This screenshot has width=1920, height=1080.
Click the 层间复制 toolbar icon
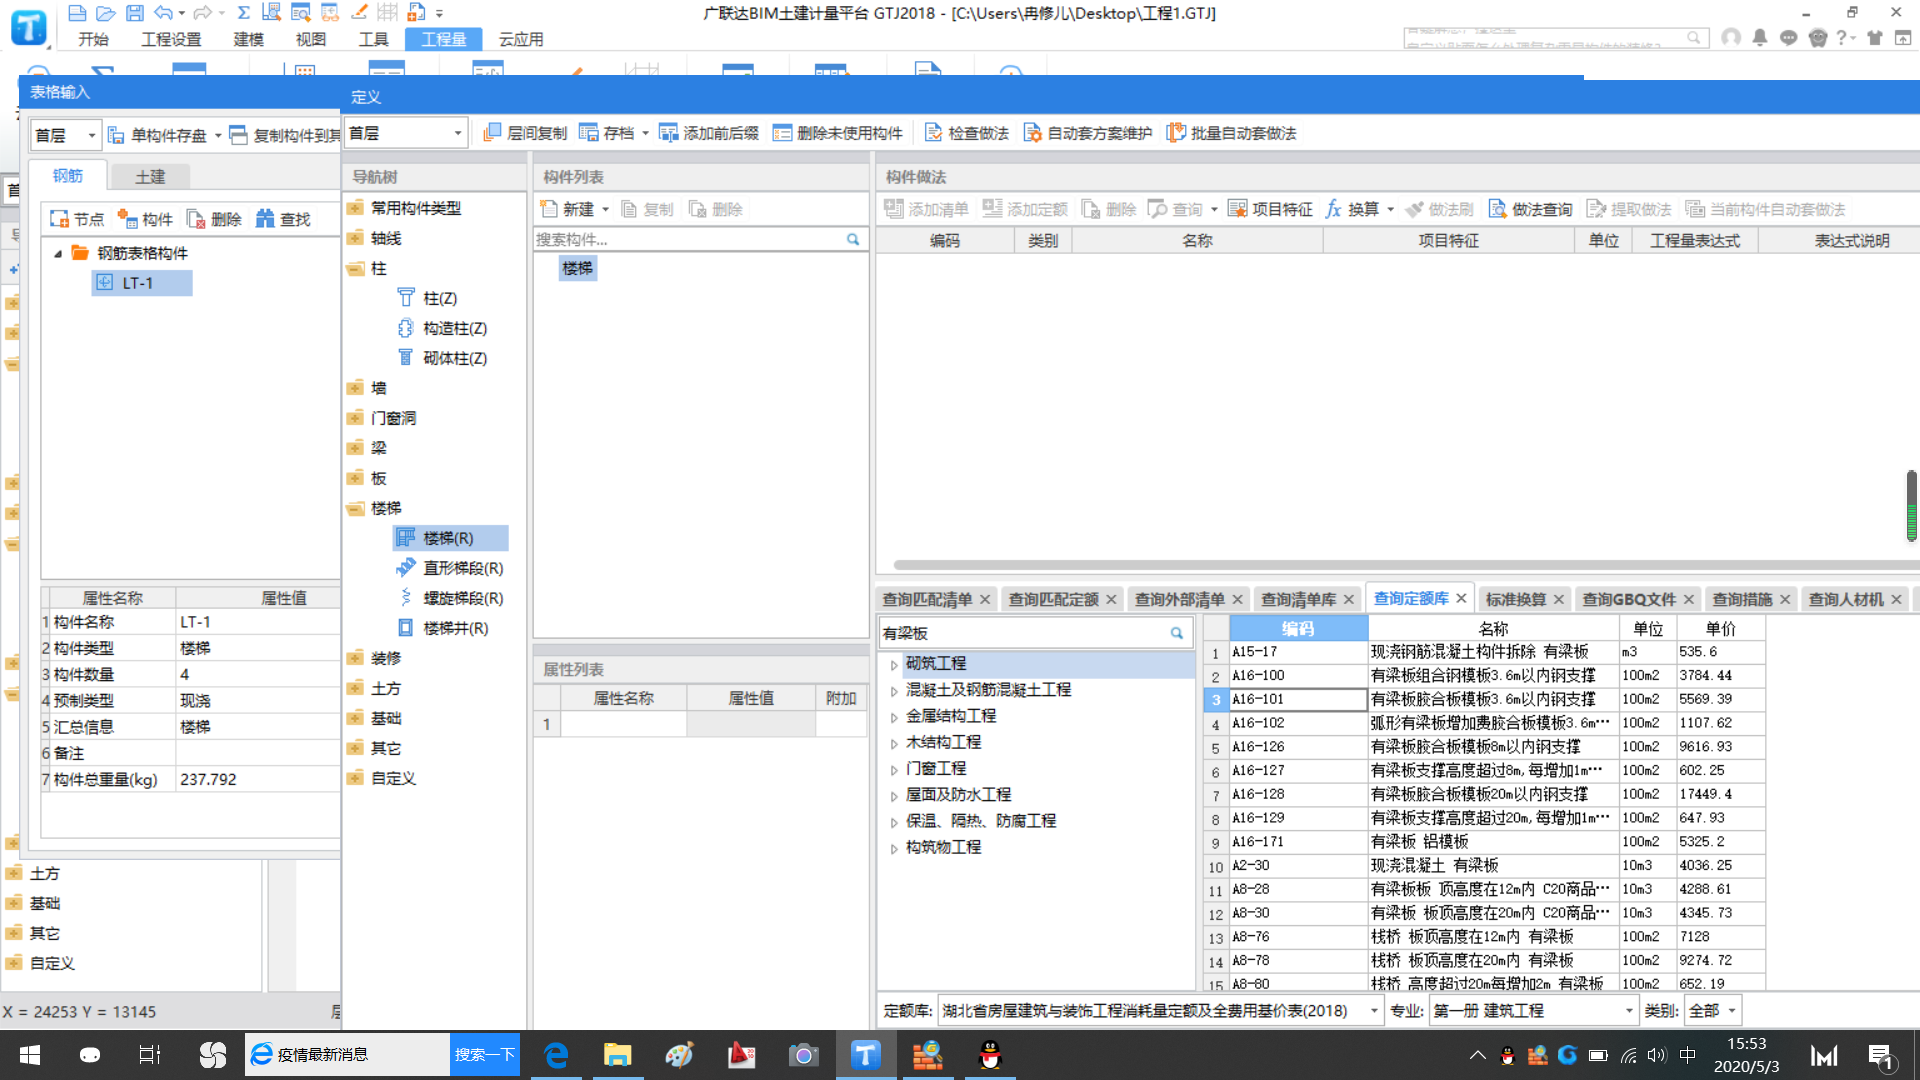[491, 133]
